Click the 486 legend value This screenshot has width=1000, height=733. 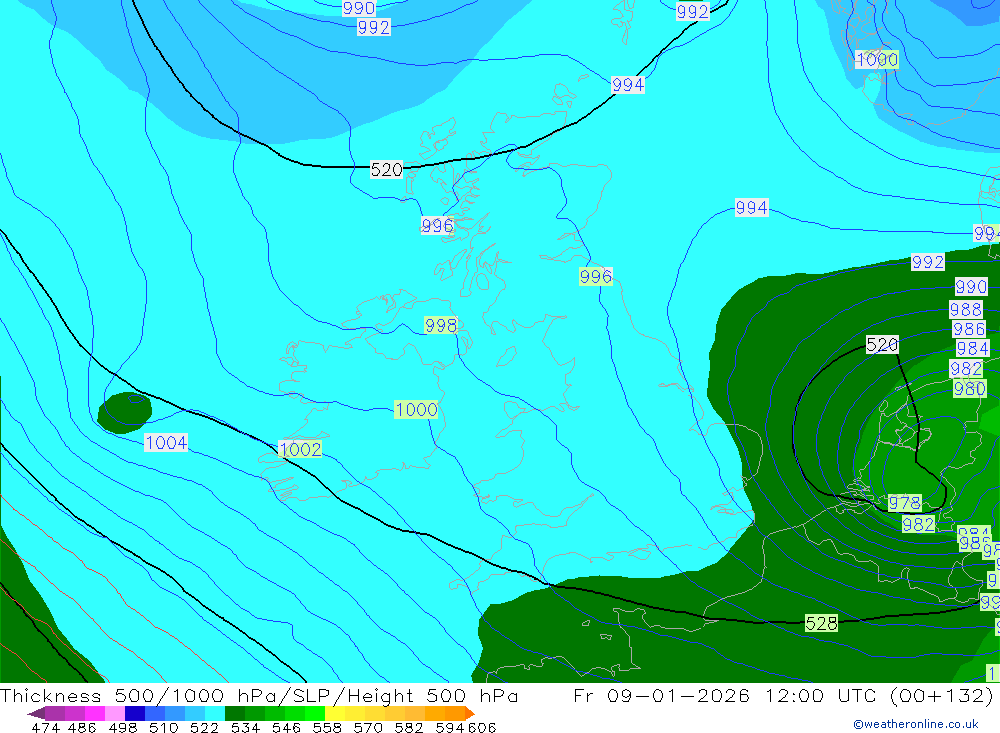82,727
